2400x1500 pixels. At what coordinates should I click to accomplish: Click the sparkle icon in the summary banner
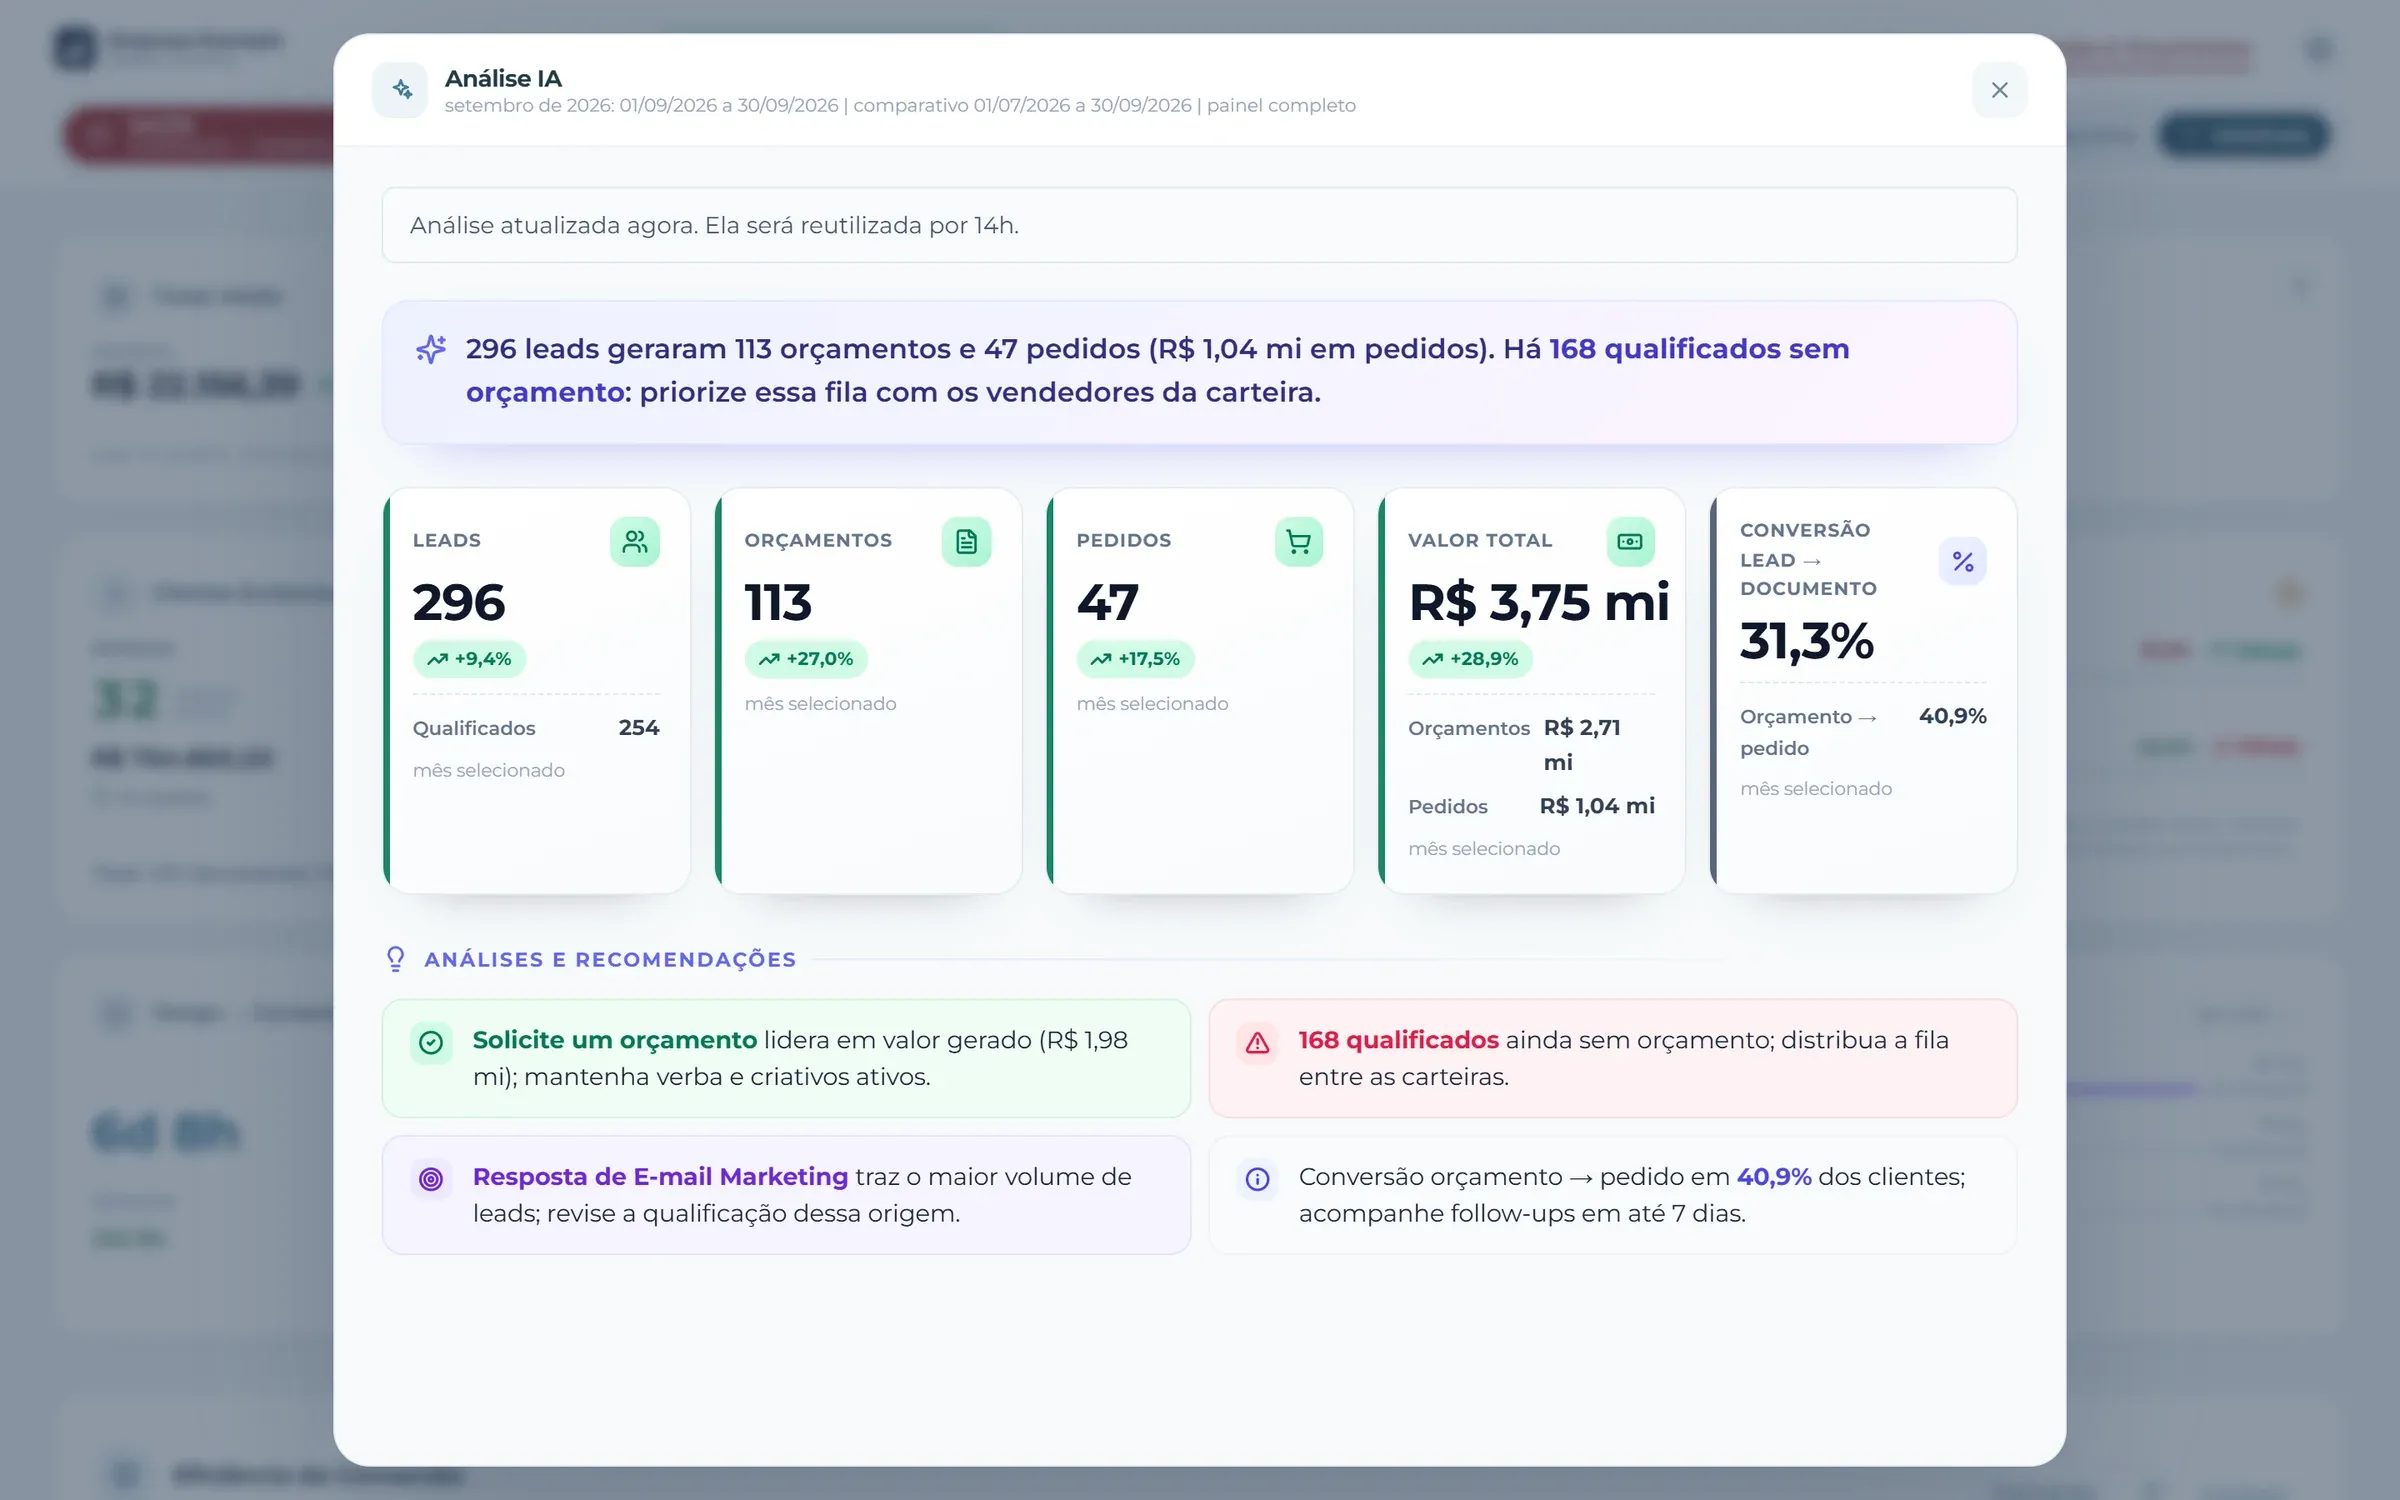pos(431,349)
